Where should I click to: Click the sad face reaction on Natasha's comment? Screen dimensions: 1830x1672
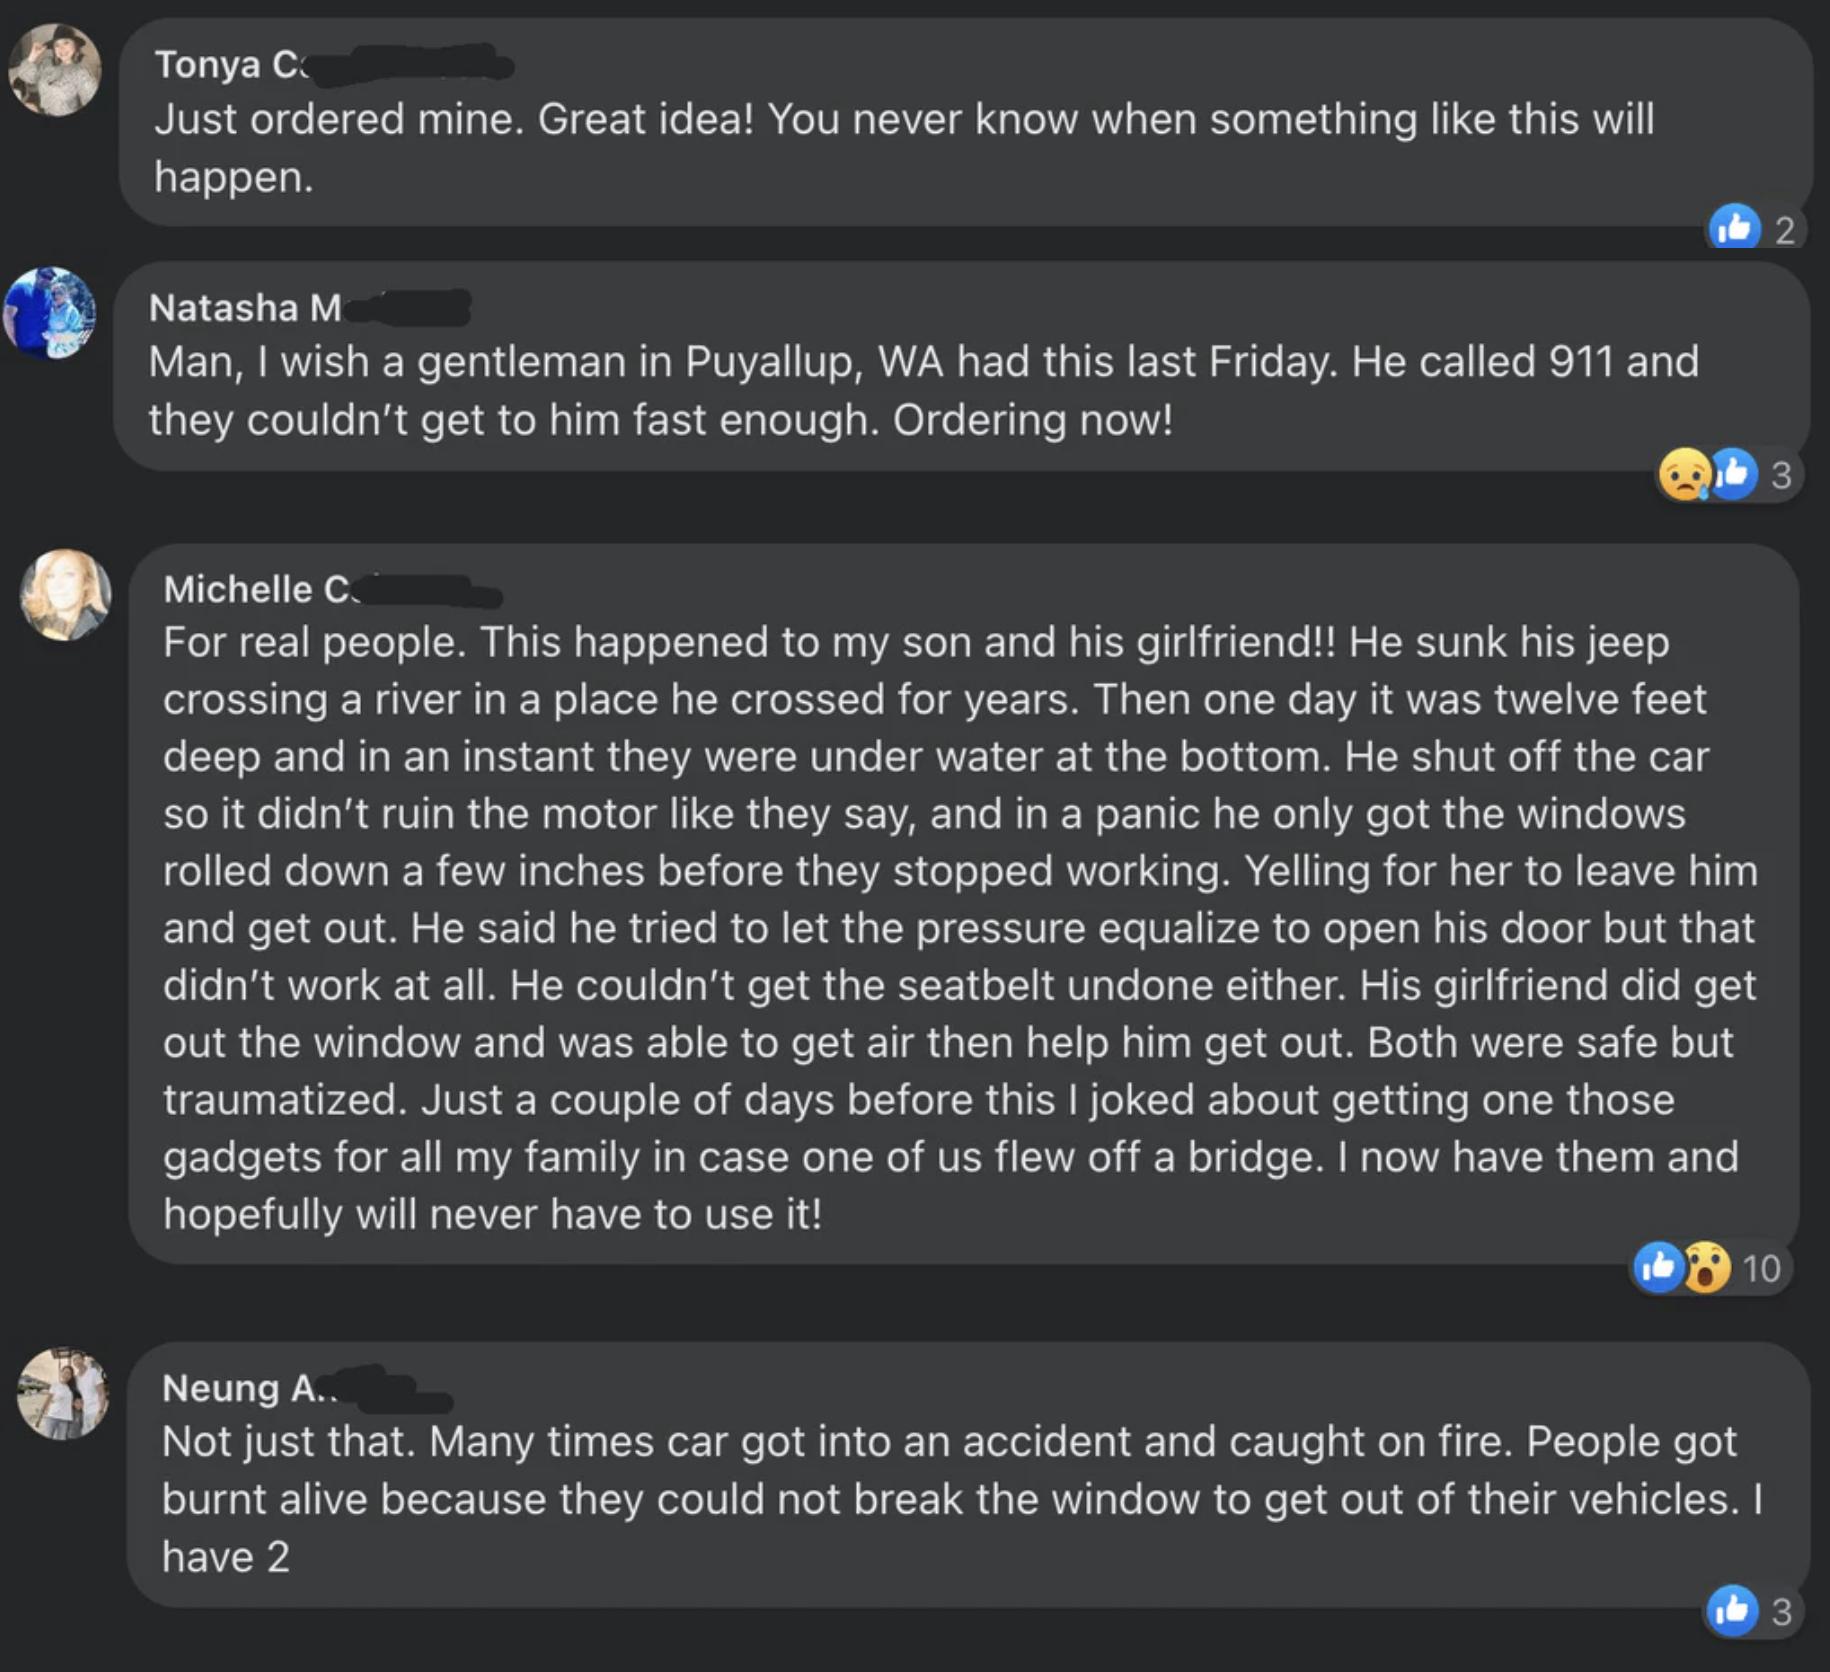coord(1684,474)
